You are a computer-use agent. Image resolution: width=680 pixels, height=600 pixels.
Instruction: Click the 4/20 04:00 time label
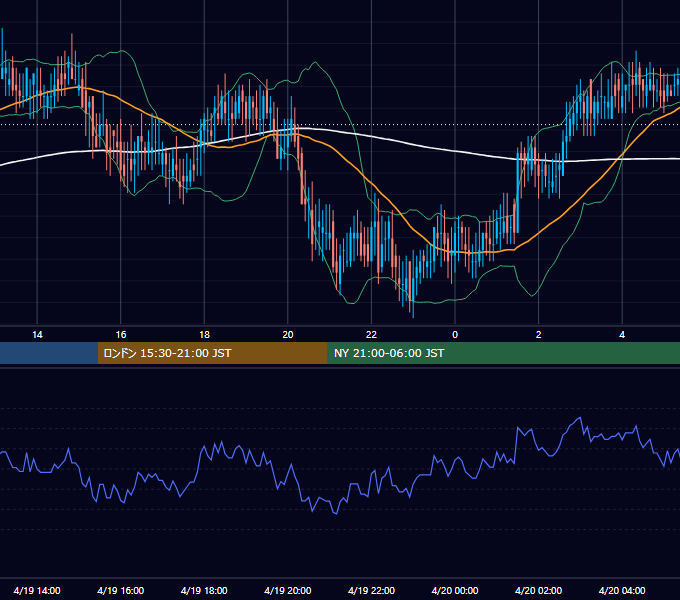pos(622,590)
